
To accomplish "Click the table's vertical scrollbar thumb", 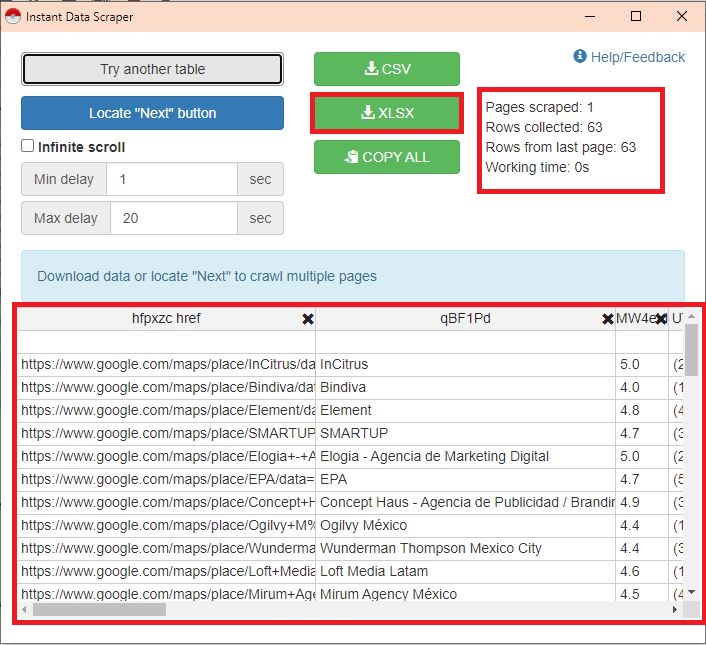I will pyautogui.click(x=691, y=350).
